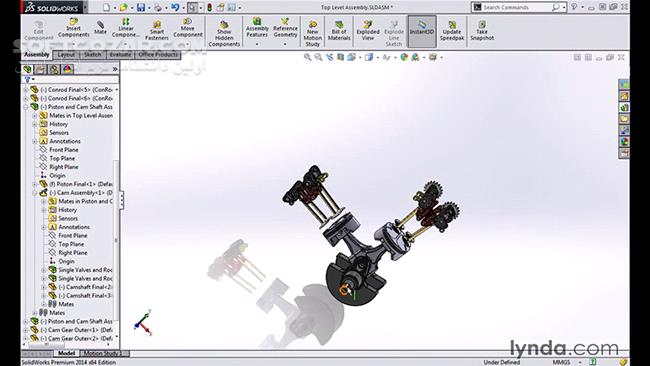Click Zoom to Area icon
The image size is (650, 366).
(318, 57)
